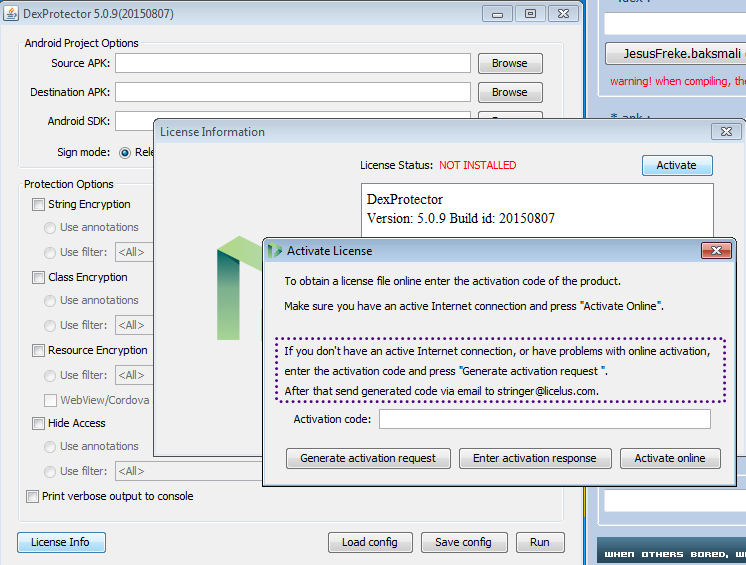This screenshot has height=565, width=746.
Task: Click Hide Access filter field showing <All>
Action: pos(189,471)
